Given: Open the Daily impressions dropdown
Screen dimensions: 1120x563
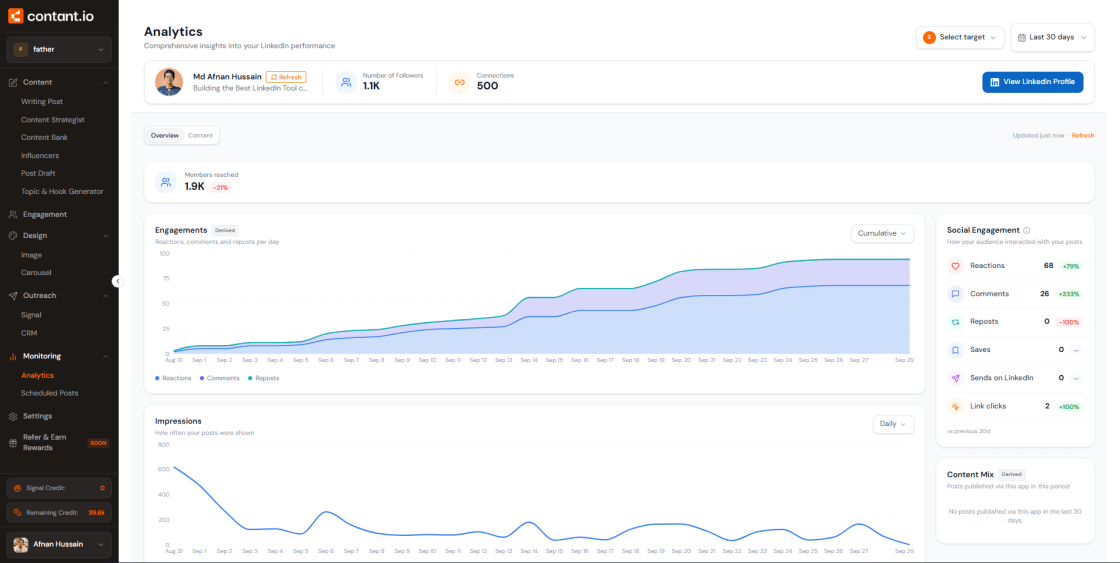Looking at the screenshot, I should (x=894, y=424).
